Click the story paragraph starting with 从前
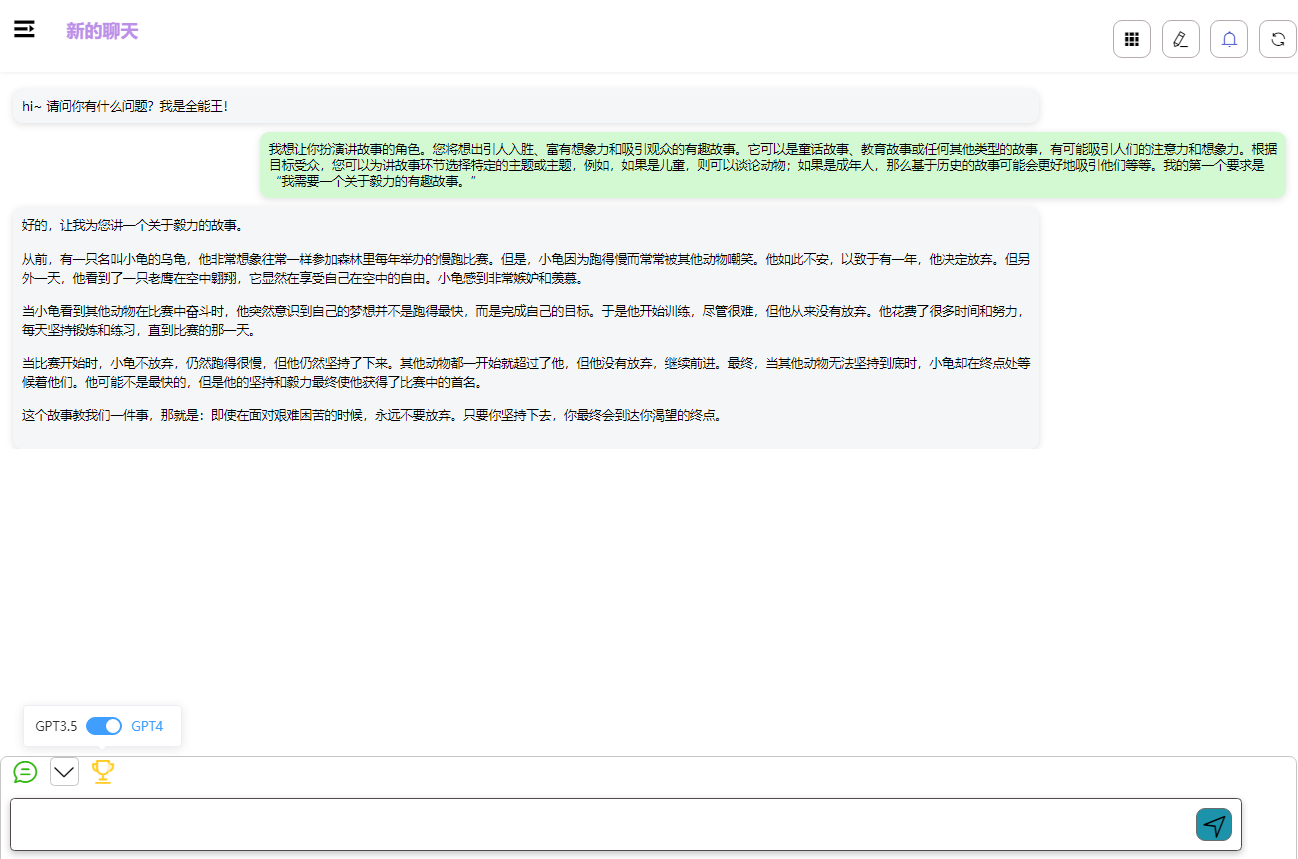This screenshot has height=859, width=1298. click(526, 268)
